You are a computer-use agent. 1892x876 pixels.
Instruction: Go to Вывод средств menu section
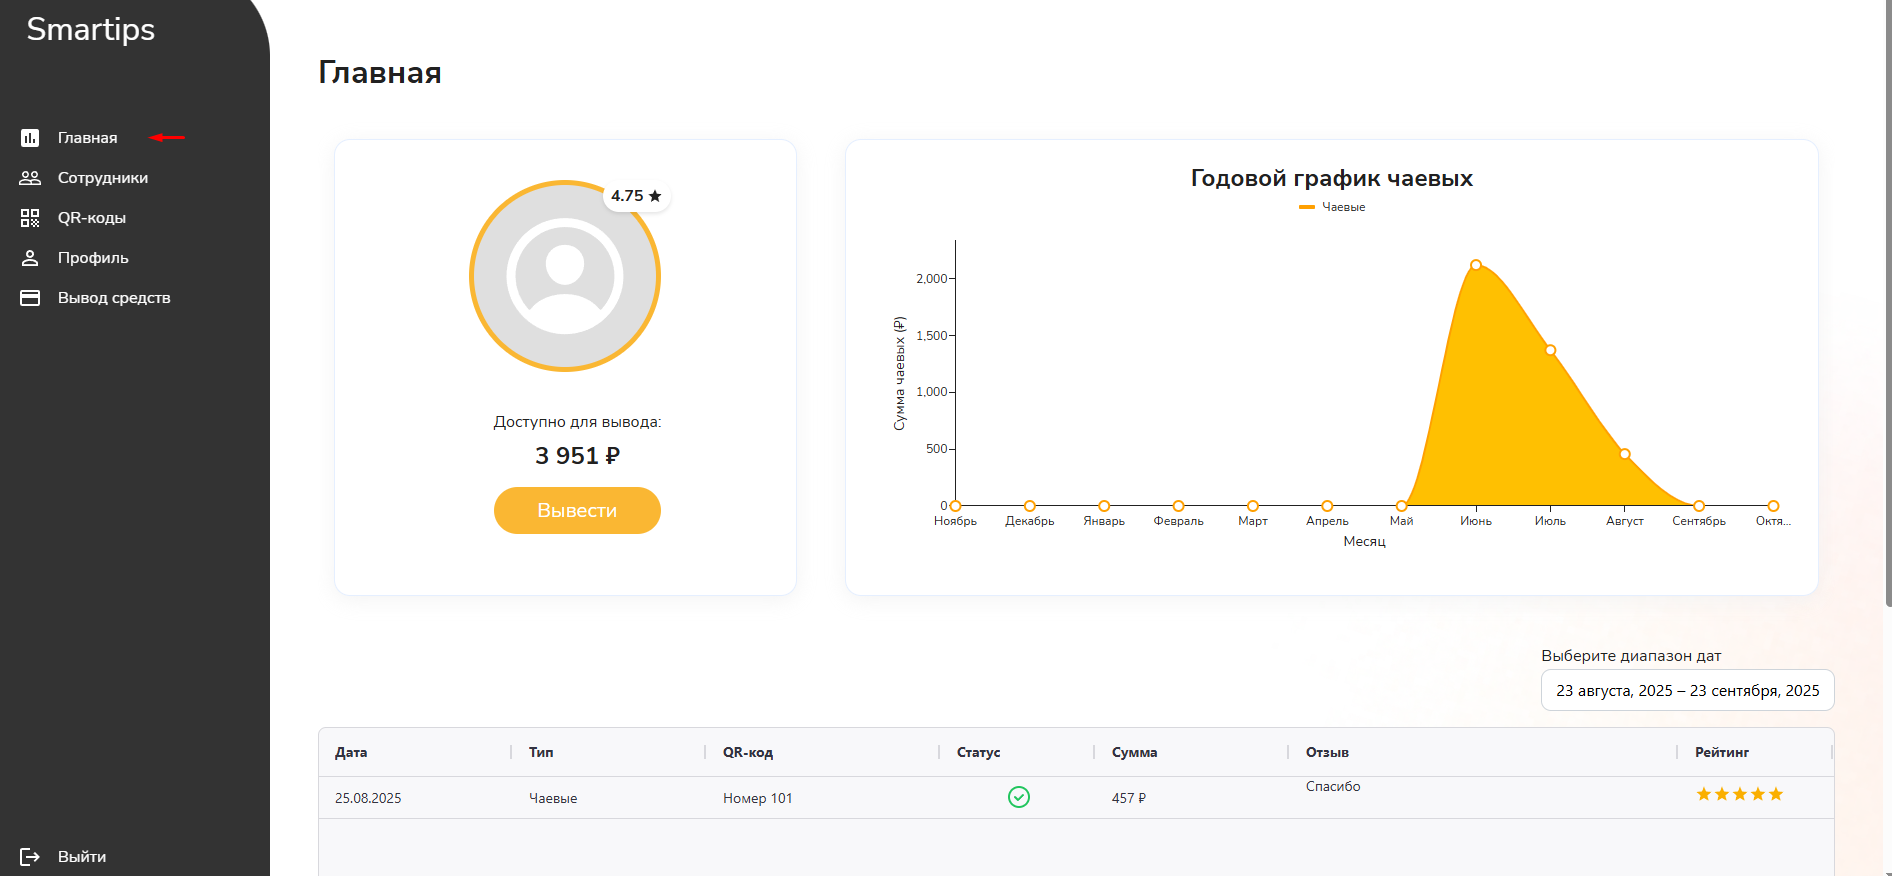114,298
